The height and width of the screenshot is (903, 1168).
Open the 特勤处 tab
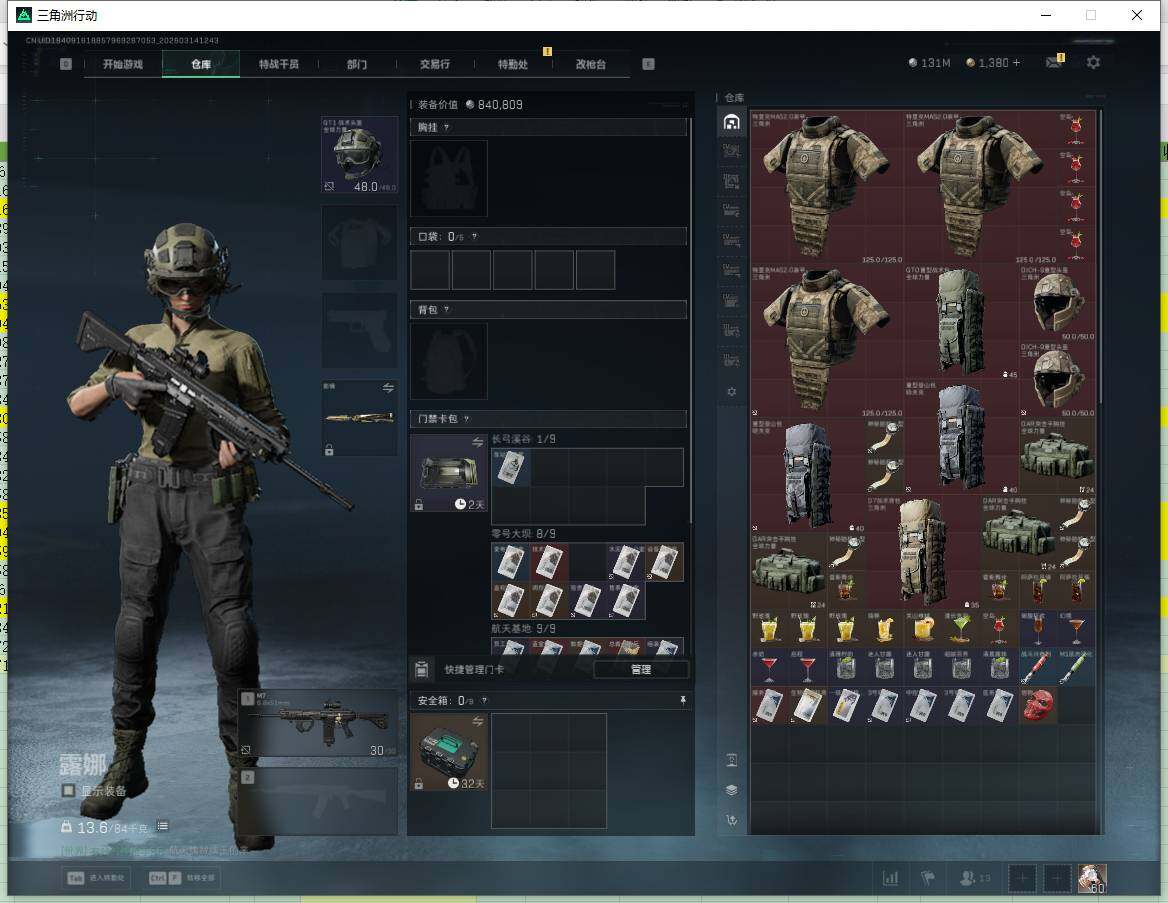click(512, 64)
